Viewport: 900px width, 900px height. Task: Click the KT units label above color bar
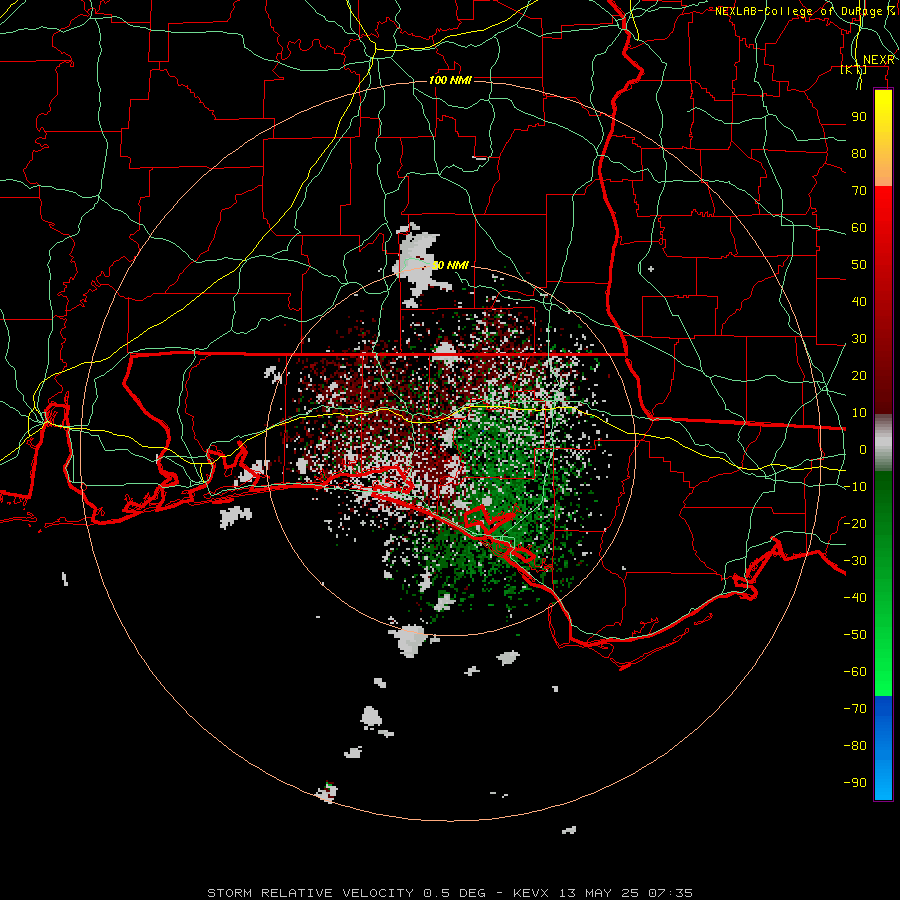[854, 70]
